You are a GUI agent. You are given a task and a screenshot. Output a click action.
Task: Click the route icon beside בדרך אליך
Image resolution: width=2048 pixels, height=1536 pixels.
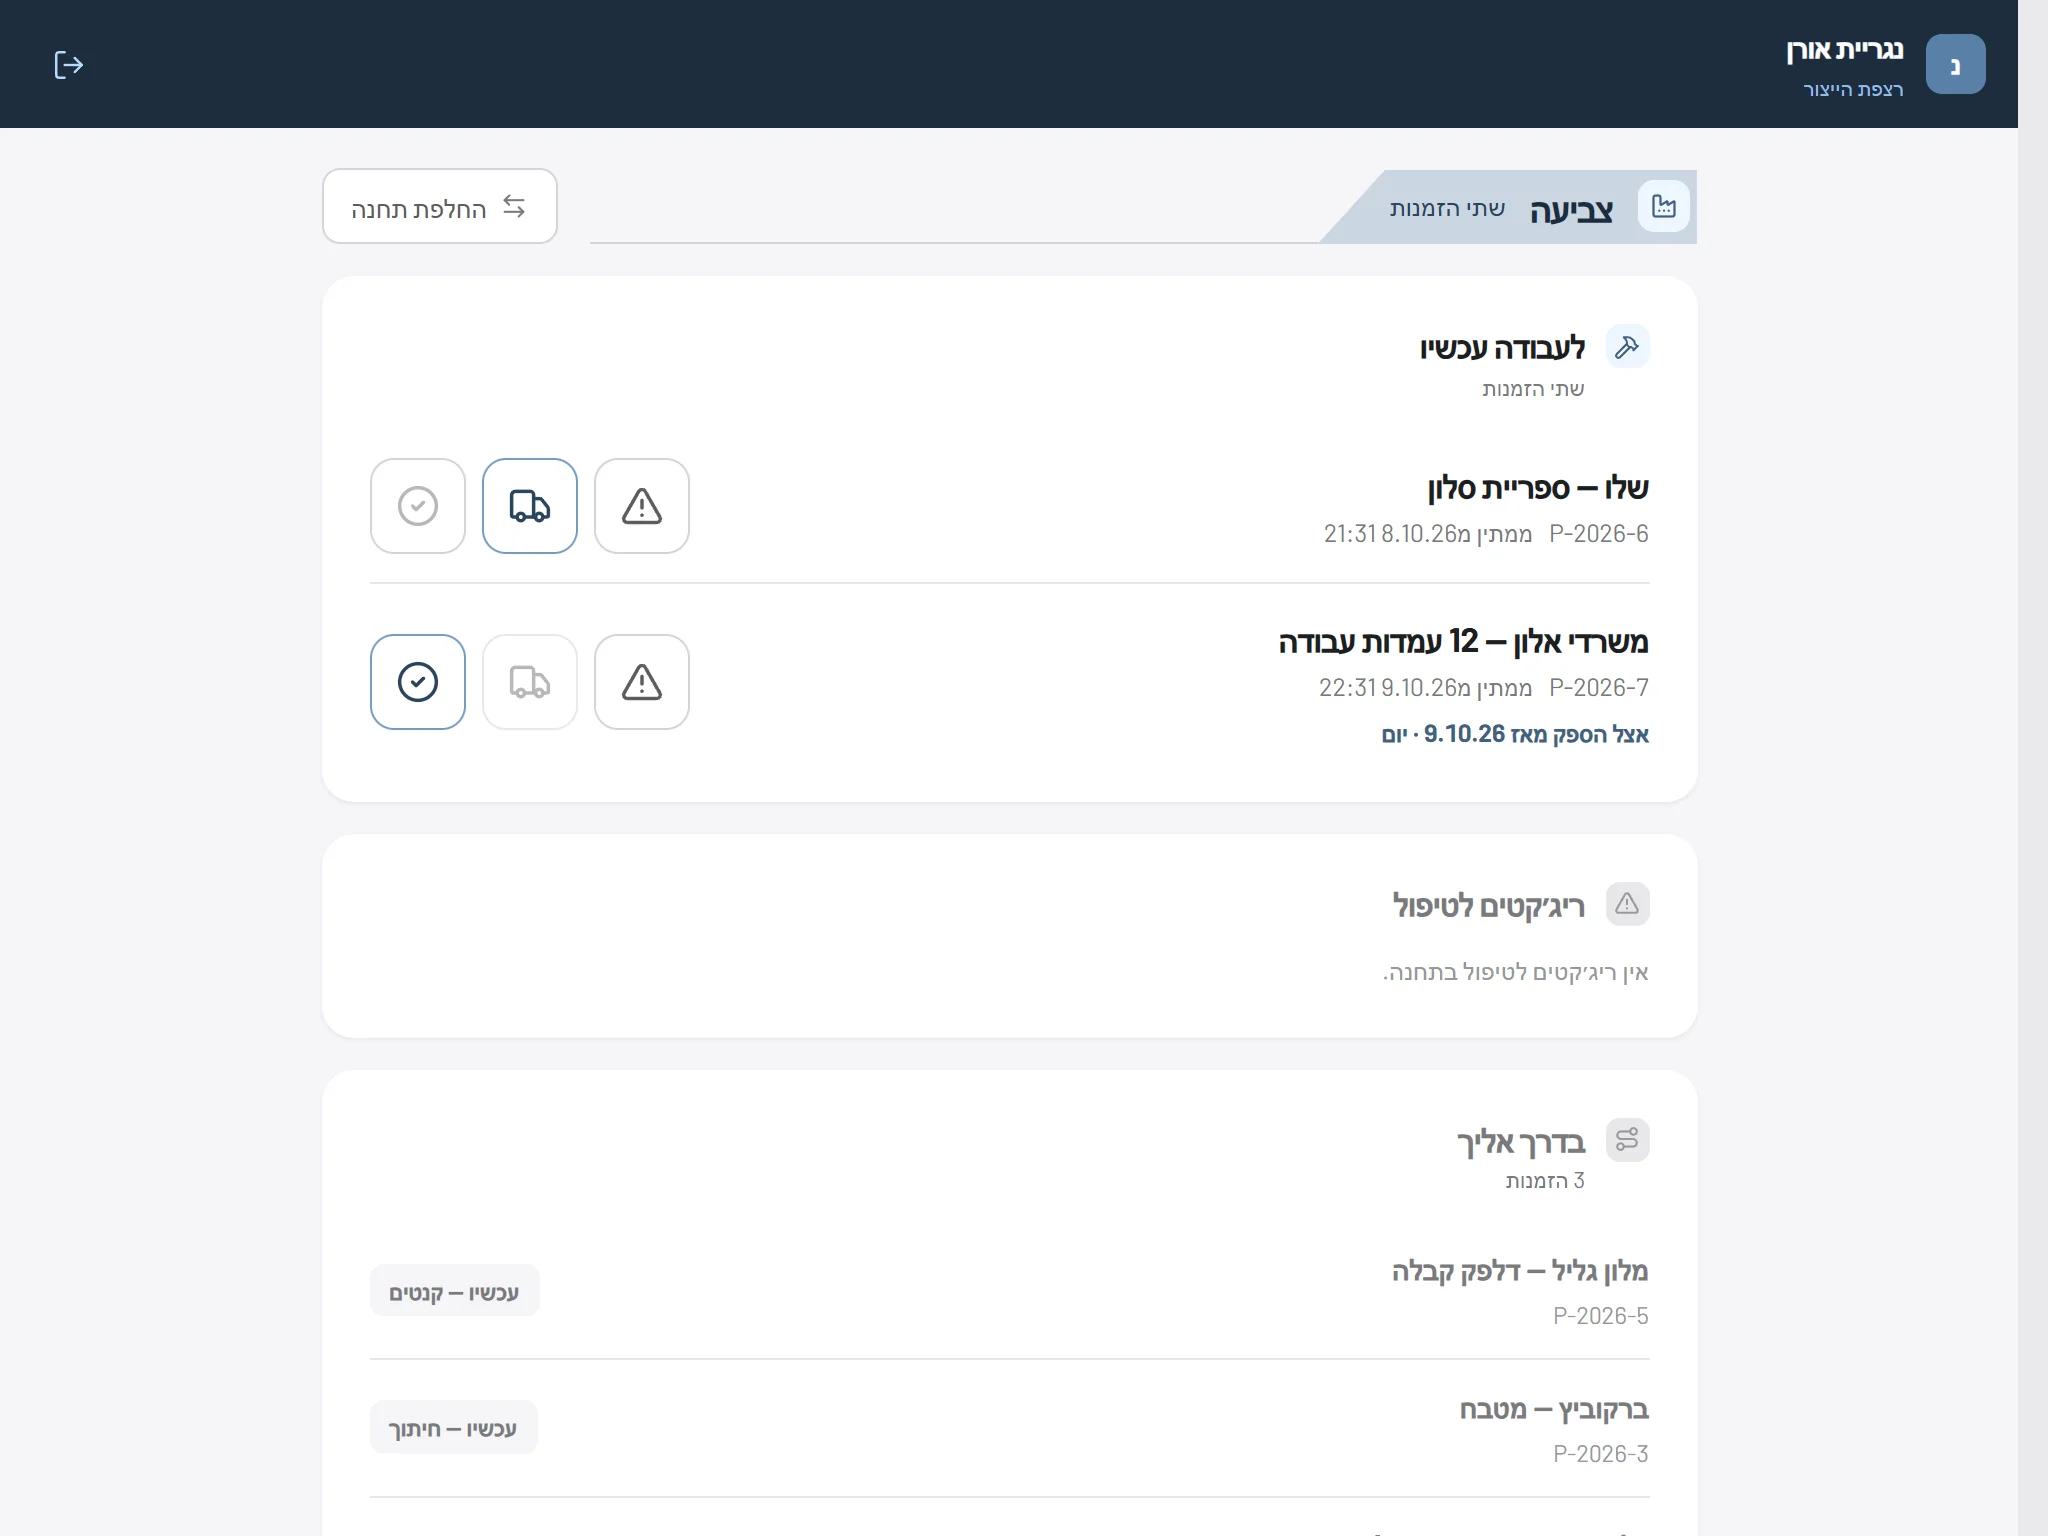[x=1628, y=1140]
